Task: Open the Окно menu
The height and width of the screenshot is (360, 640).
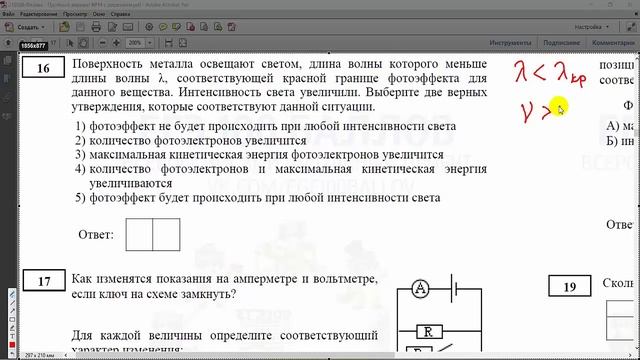Action: 99,14
